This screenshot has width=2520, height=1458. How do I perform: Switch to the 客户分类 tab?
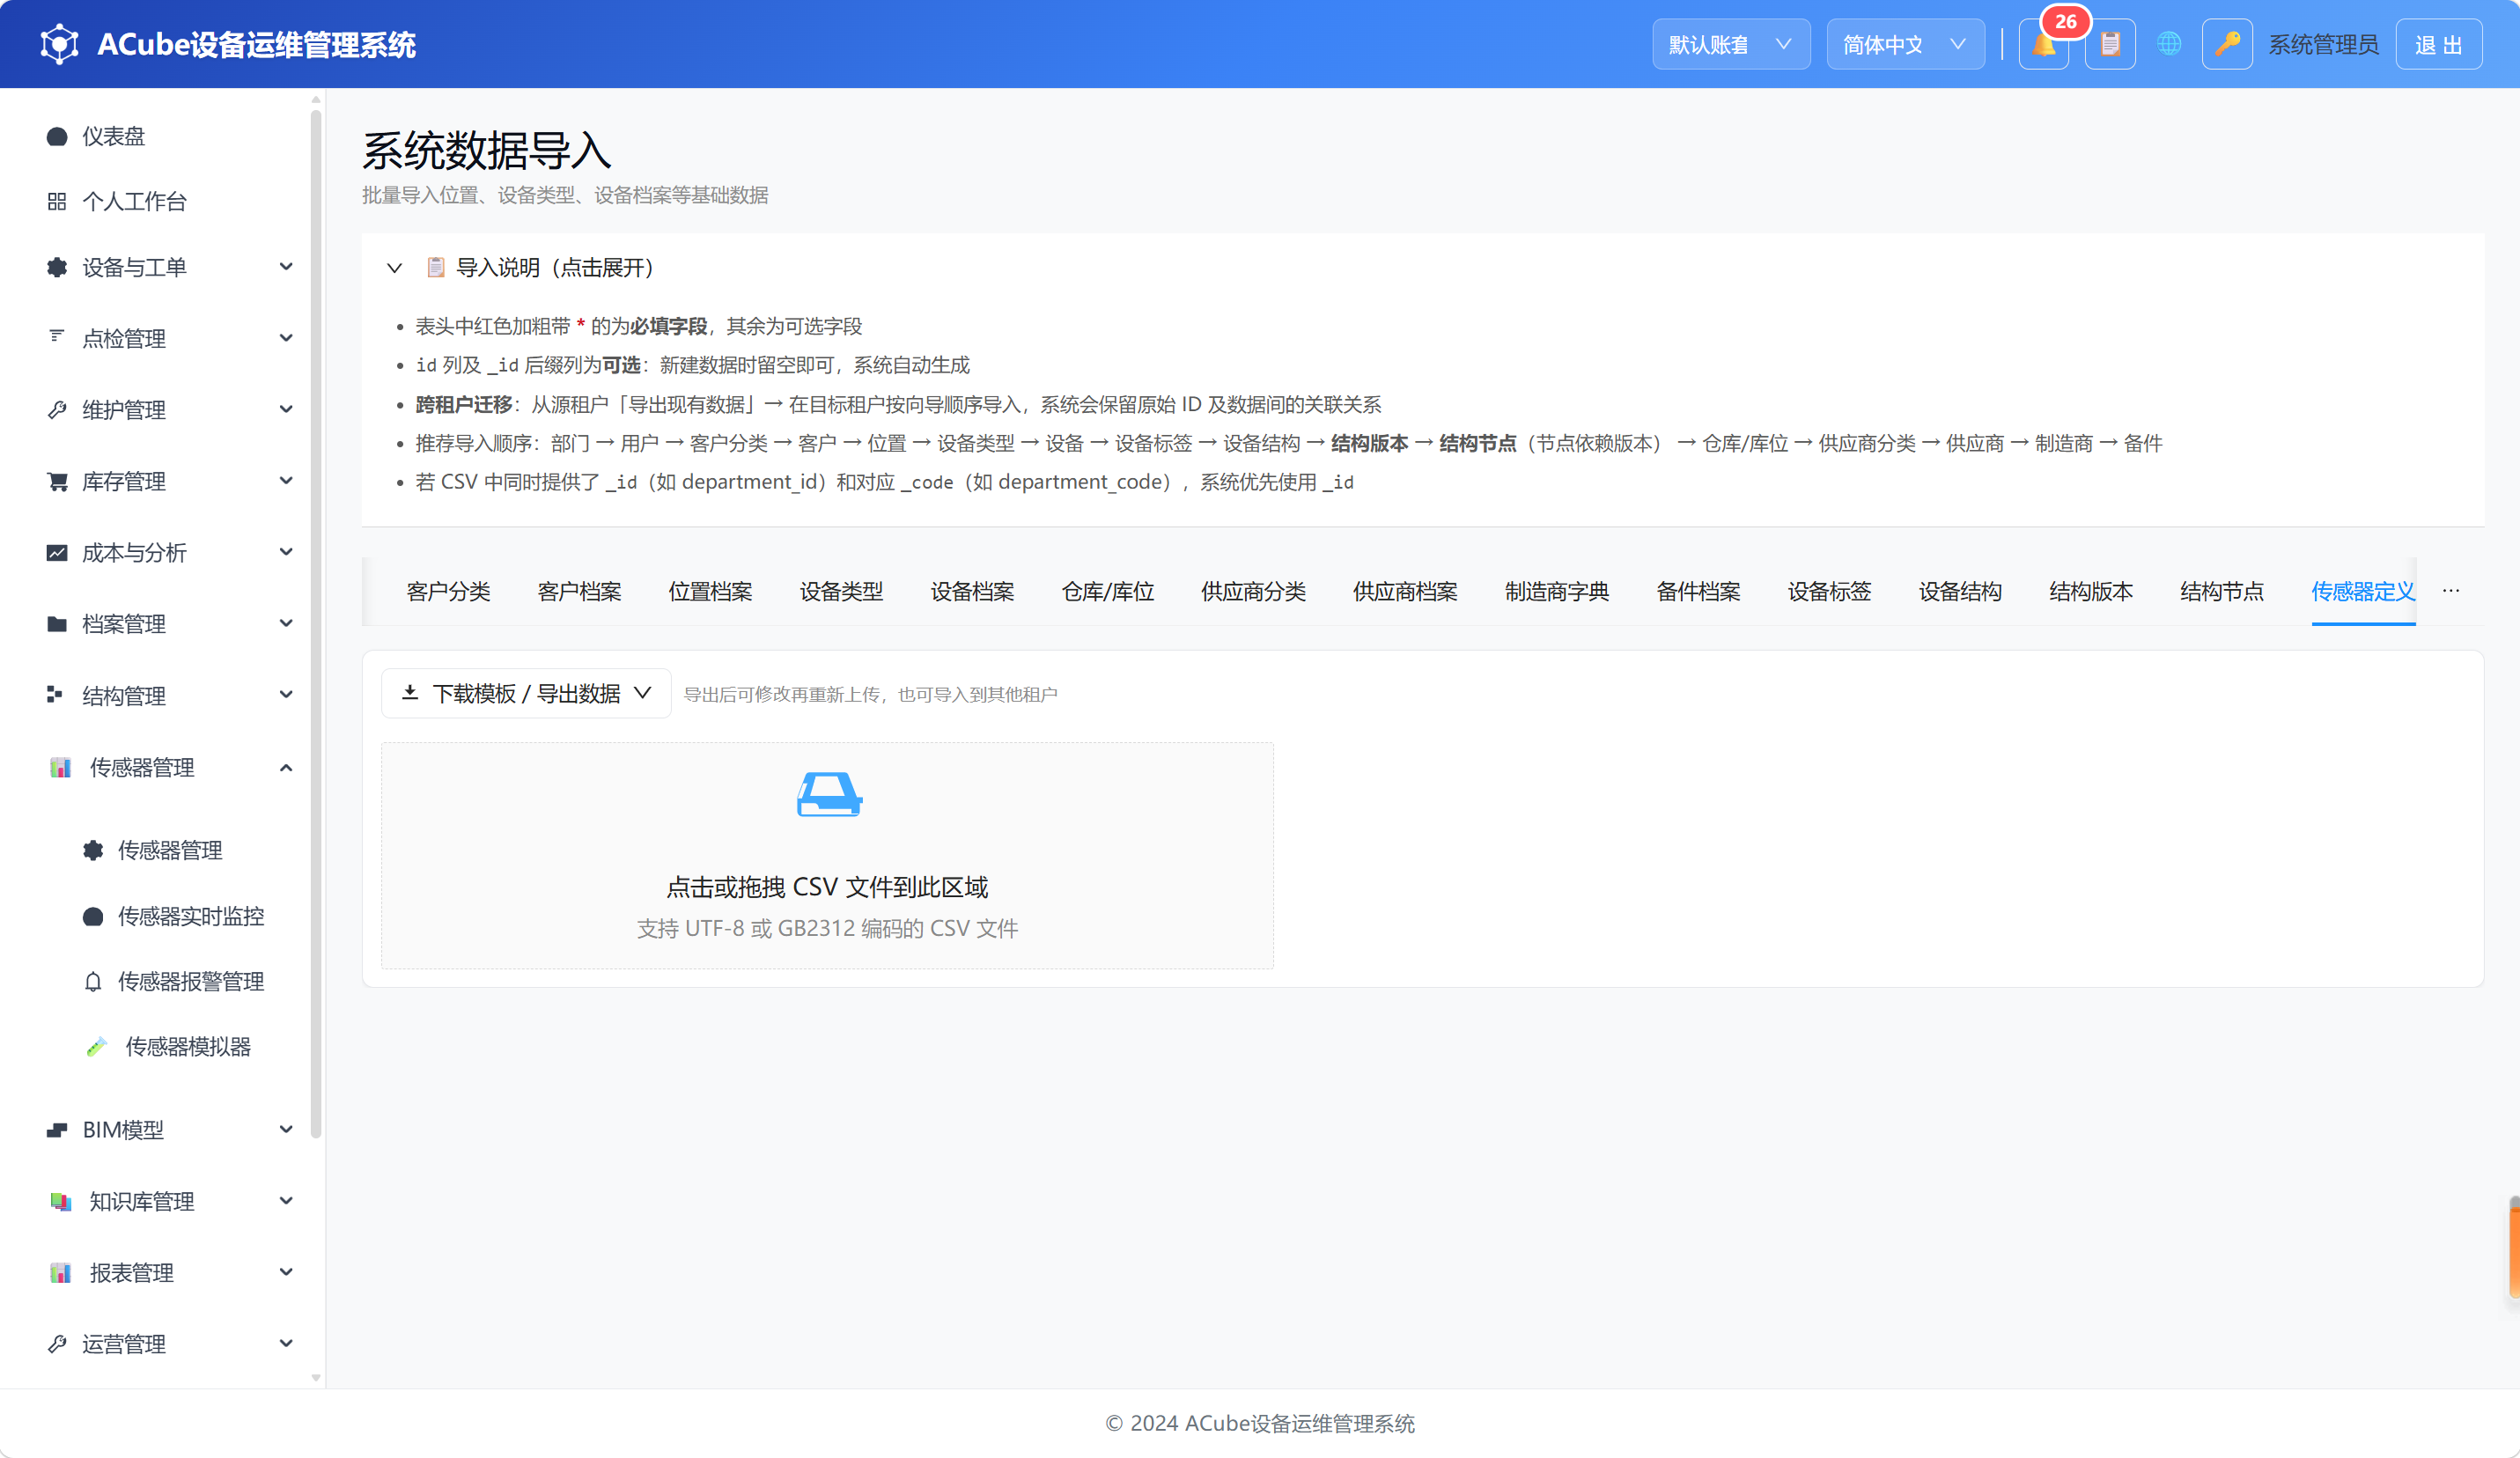[448, 591]
